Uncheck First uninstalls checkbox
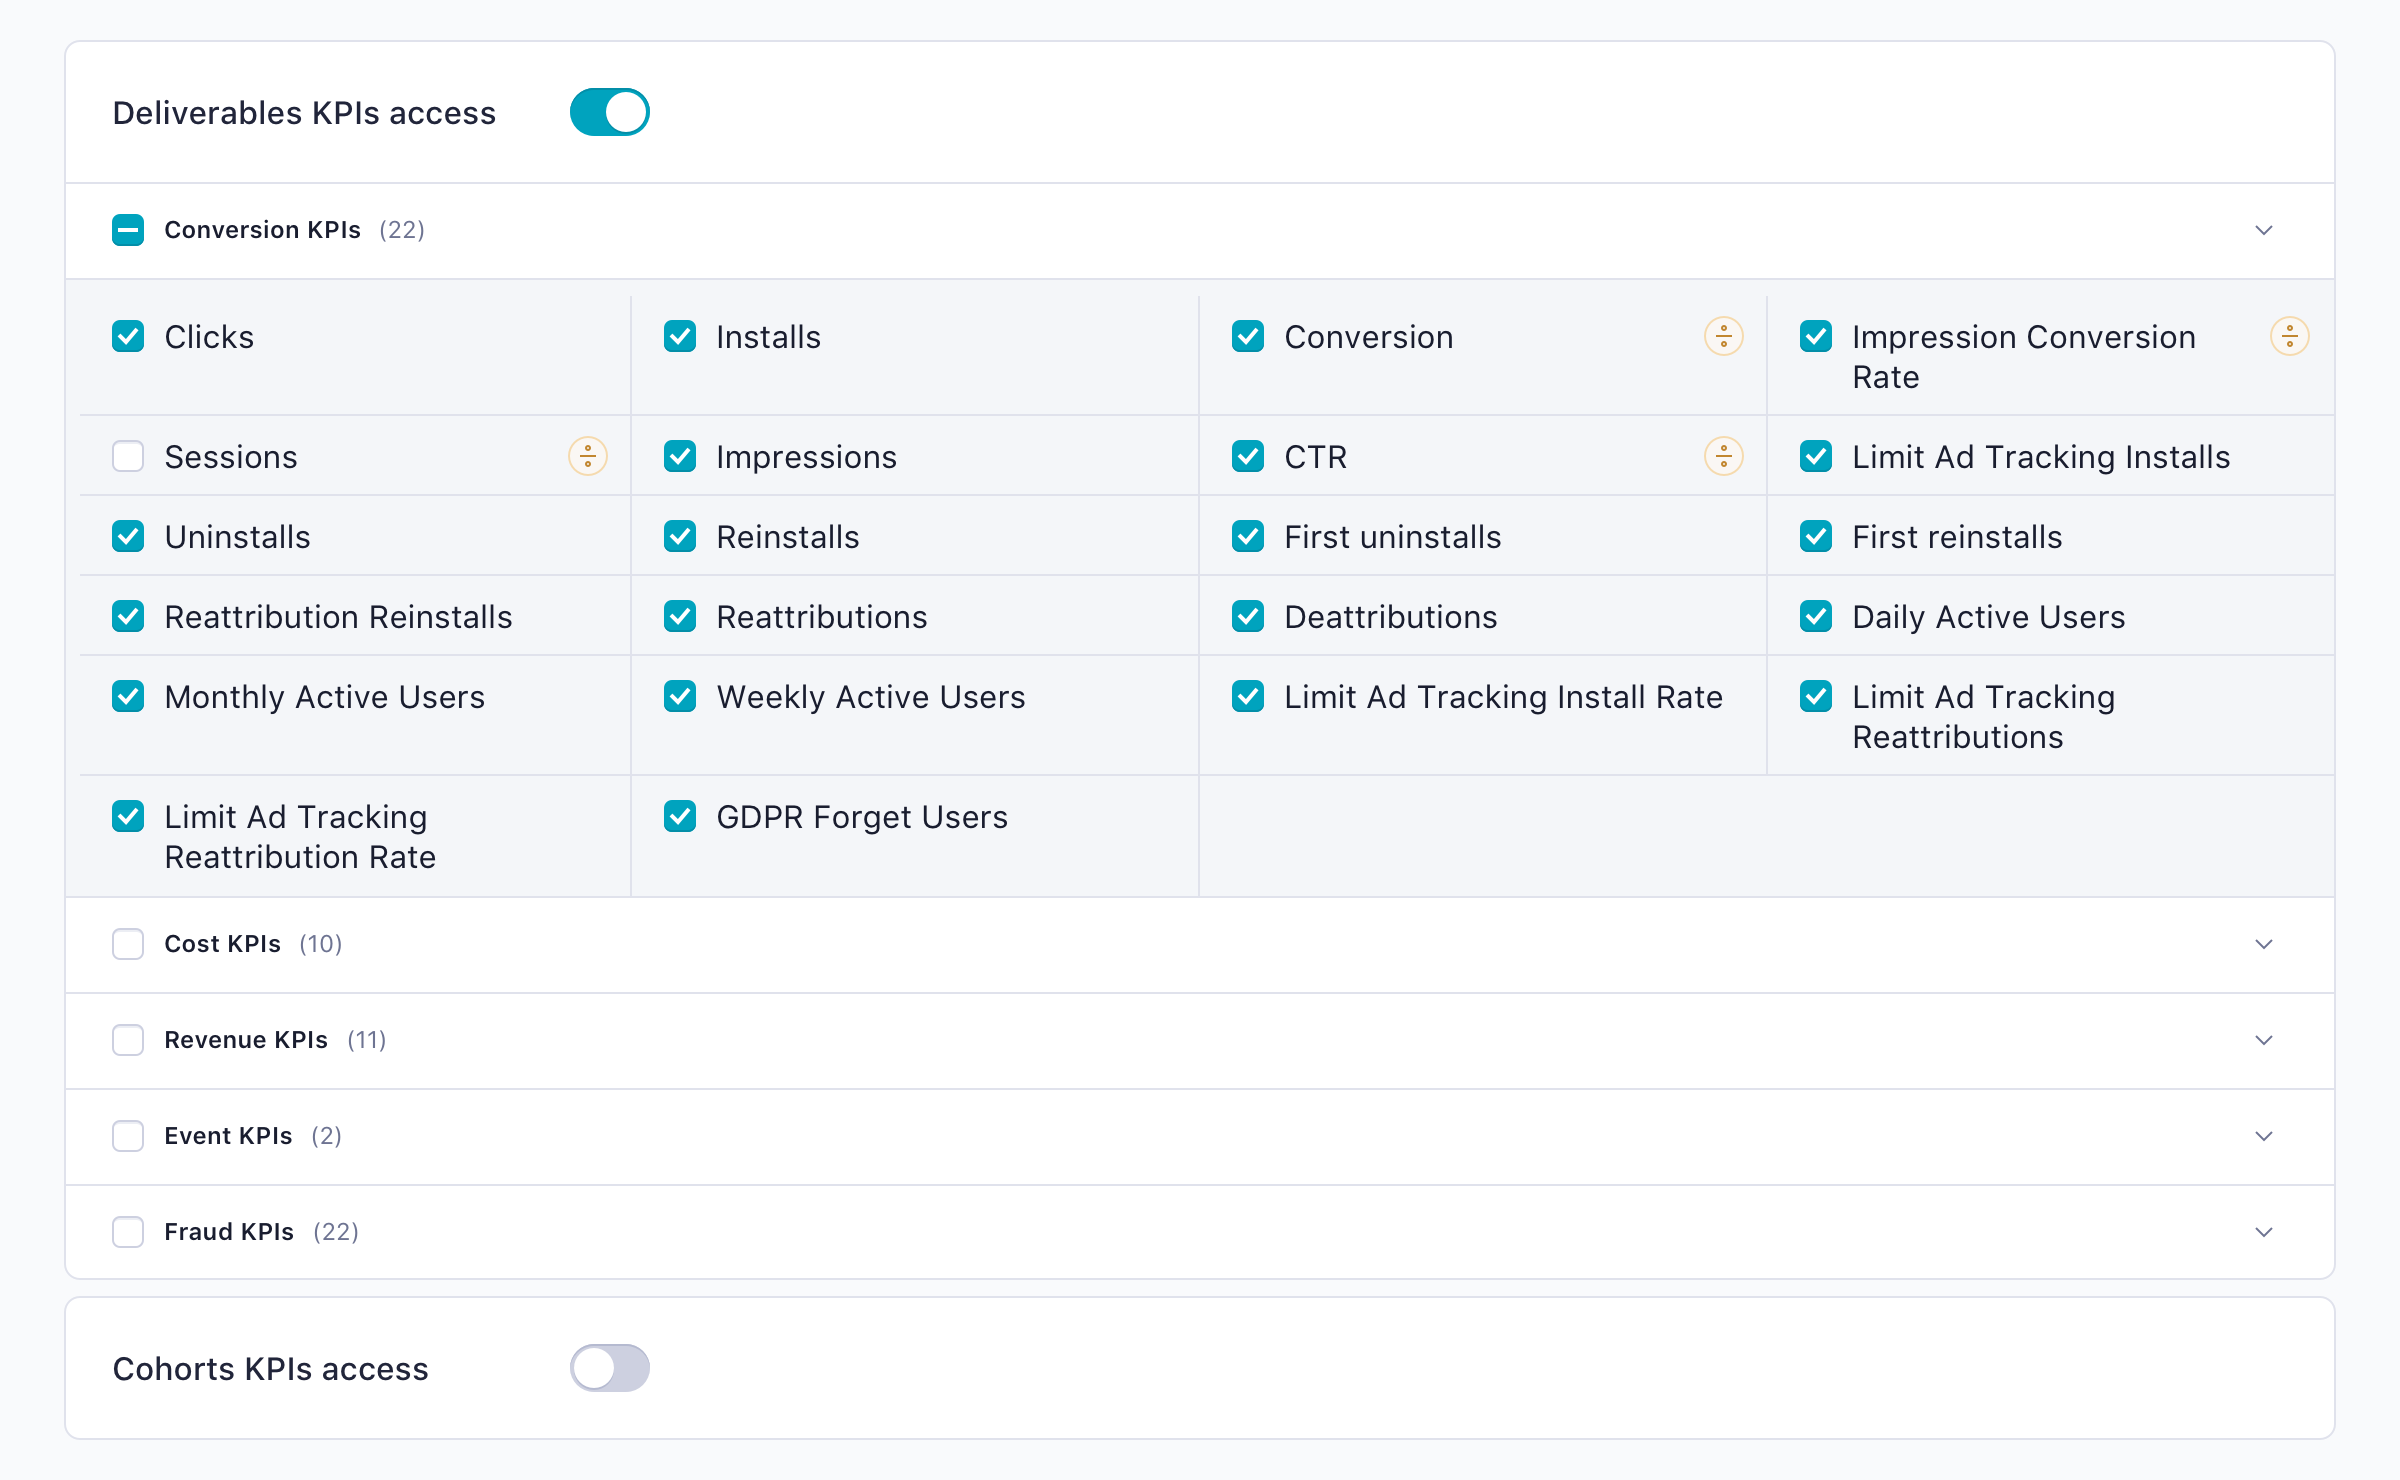The width and height of the screenshot is (2400, 1480). pos(1248,537)
